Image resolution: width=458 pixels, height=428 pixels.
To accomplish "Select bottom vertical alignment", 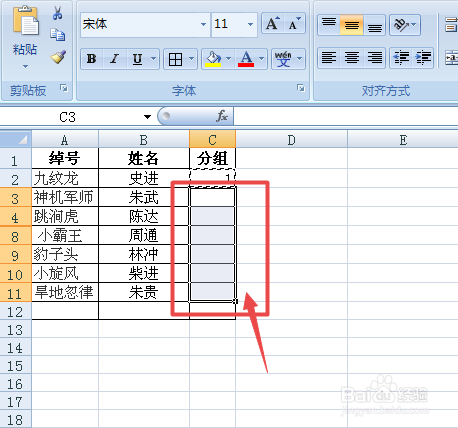I will coord(374,25).
